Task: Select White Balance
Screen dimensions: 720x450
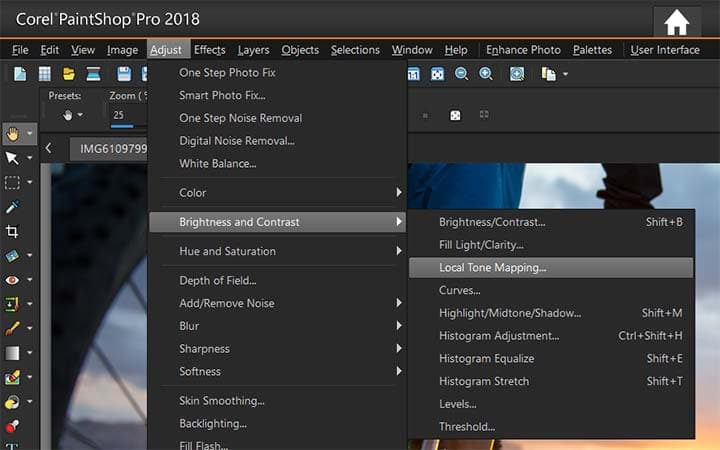Action: [277, 163]
